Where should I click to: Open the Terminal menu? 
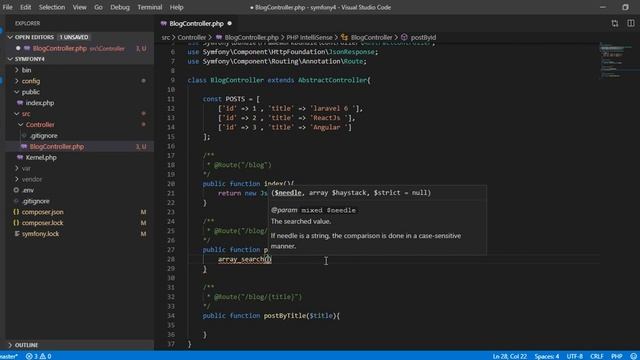click(x=149, y=7)
